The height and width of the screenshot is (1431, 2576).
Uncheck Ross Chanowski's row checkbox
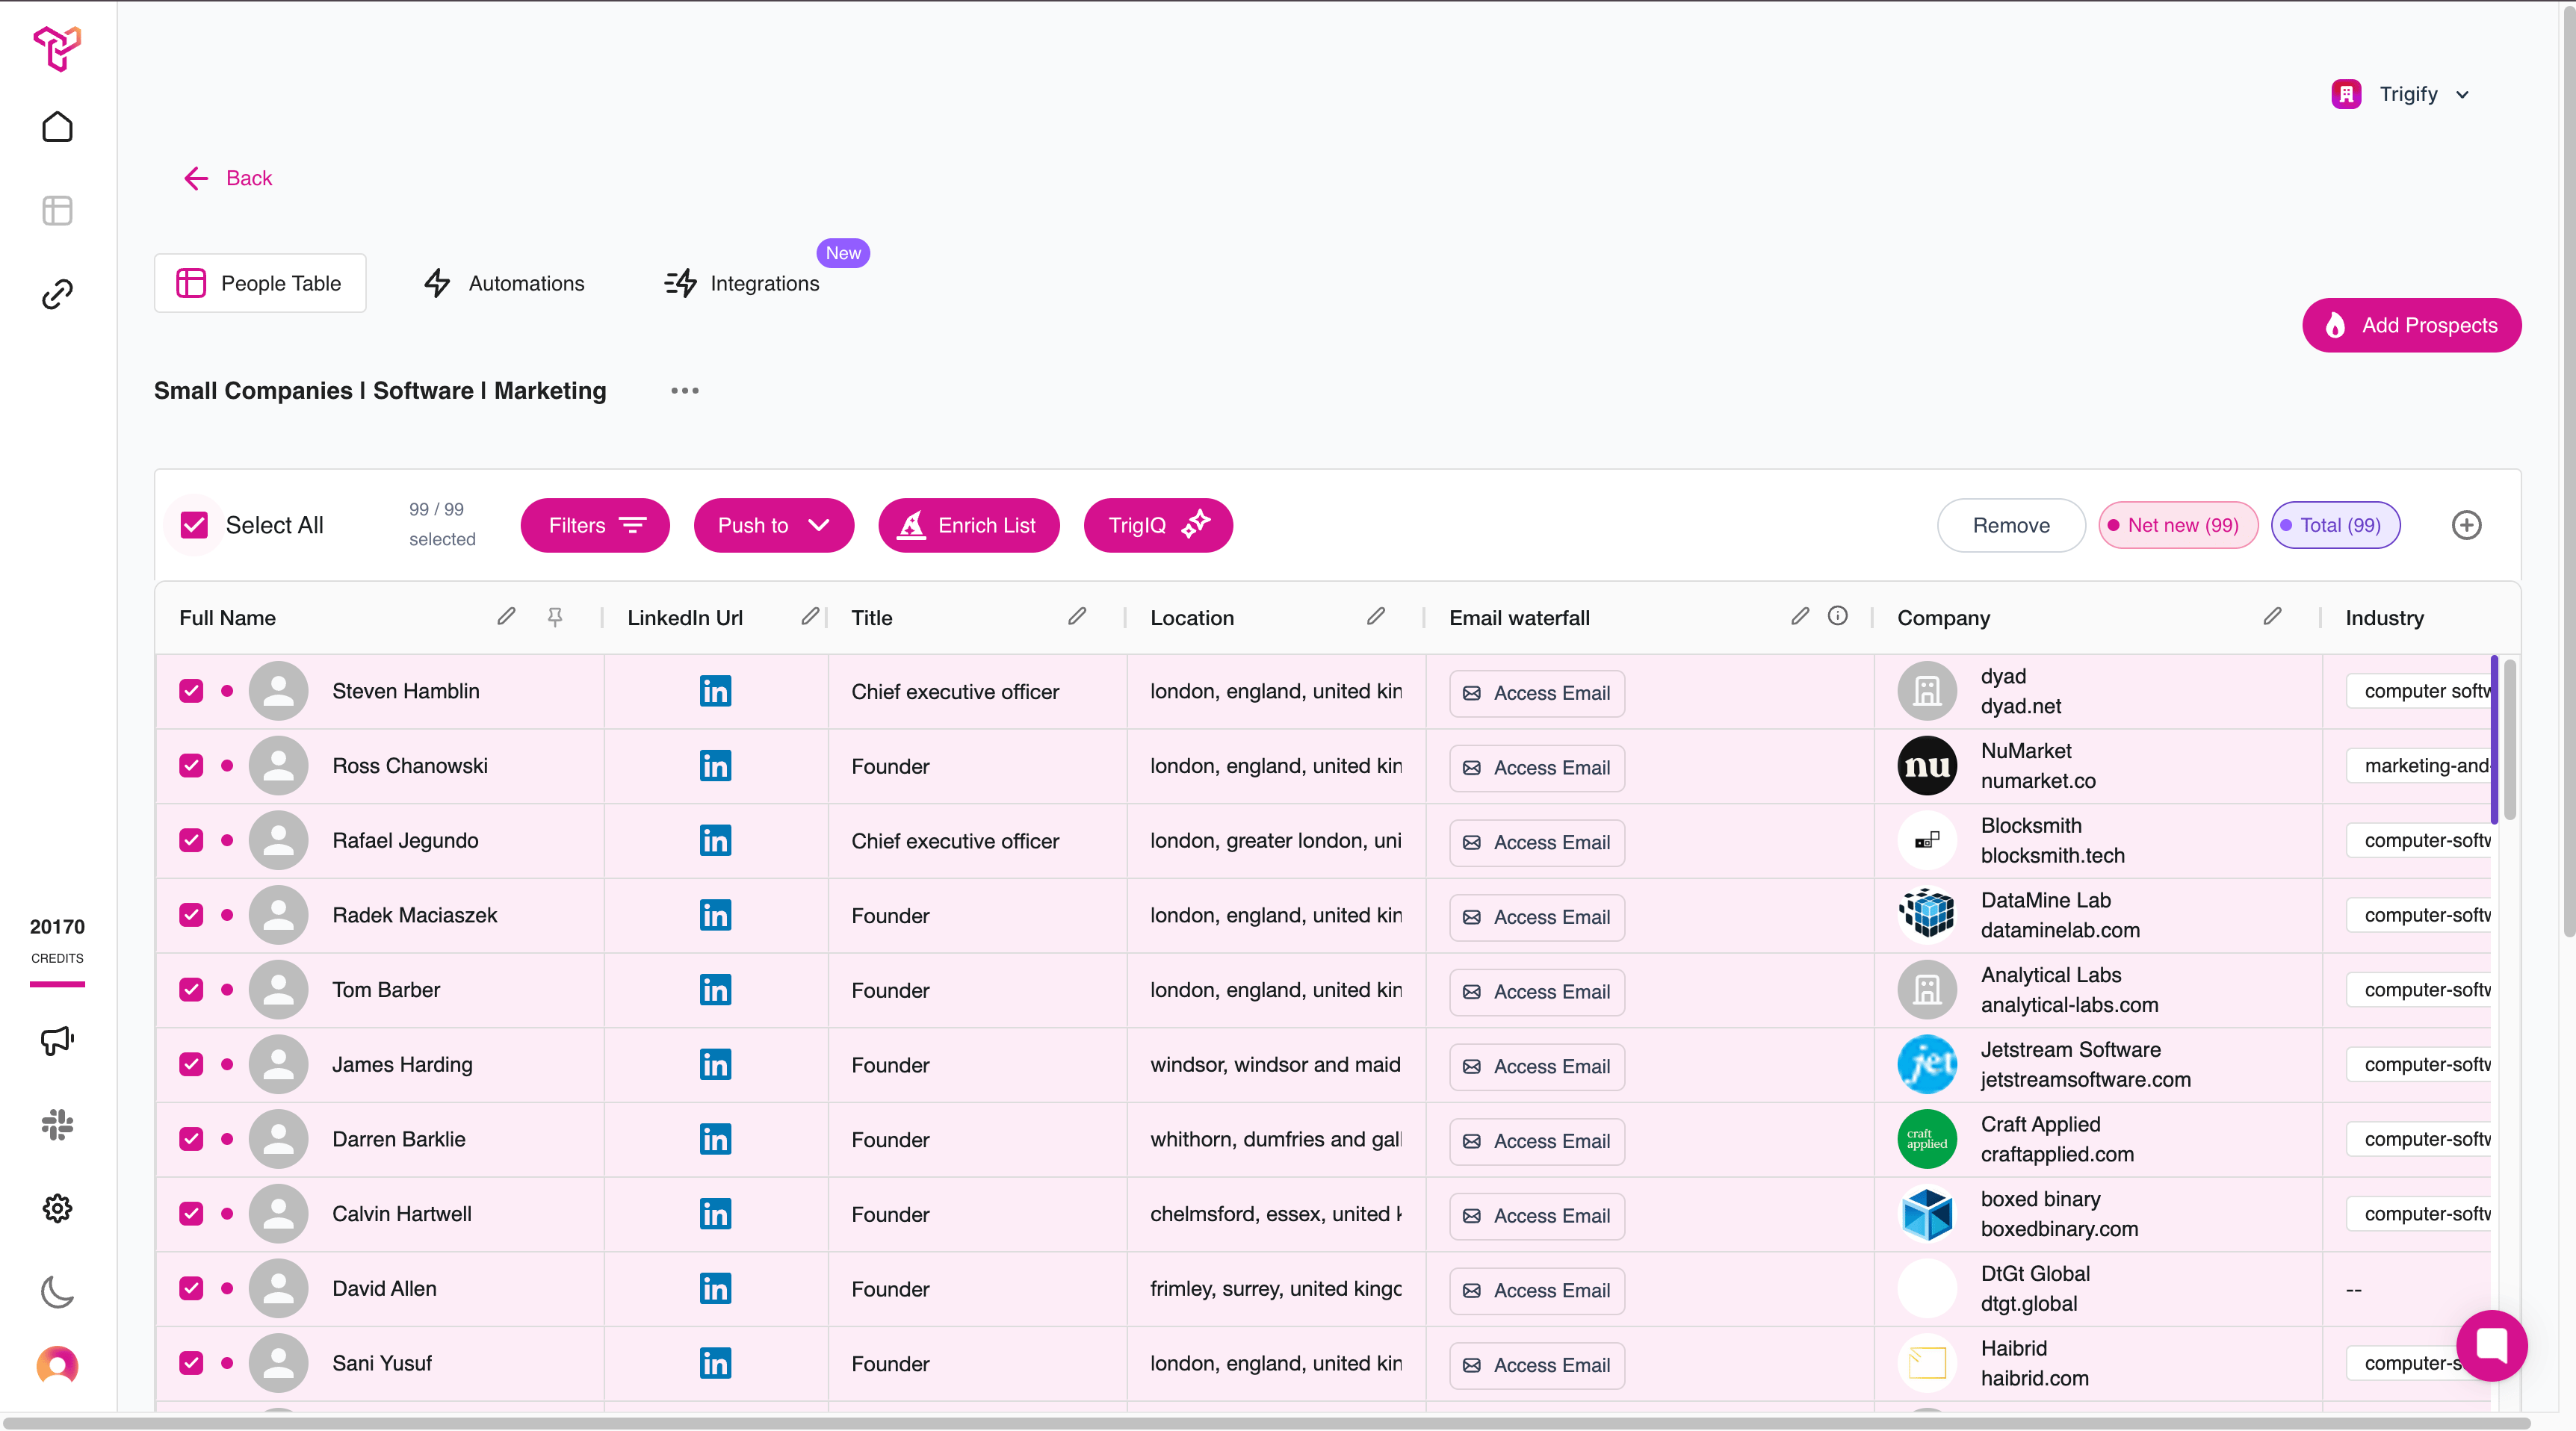click(191, 766)
